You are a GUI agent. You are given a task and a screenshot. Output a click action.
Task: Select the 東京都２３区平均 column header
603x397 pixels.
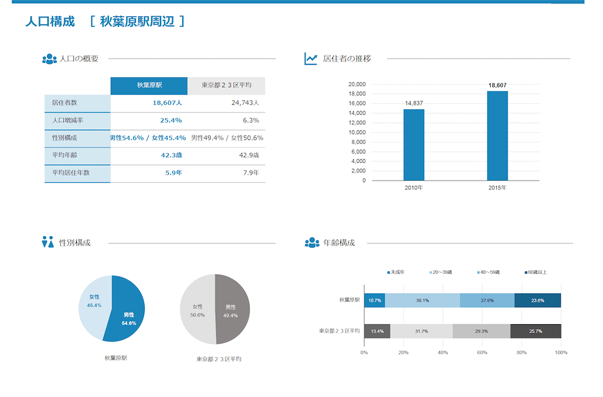coord(227,85)
